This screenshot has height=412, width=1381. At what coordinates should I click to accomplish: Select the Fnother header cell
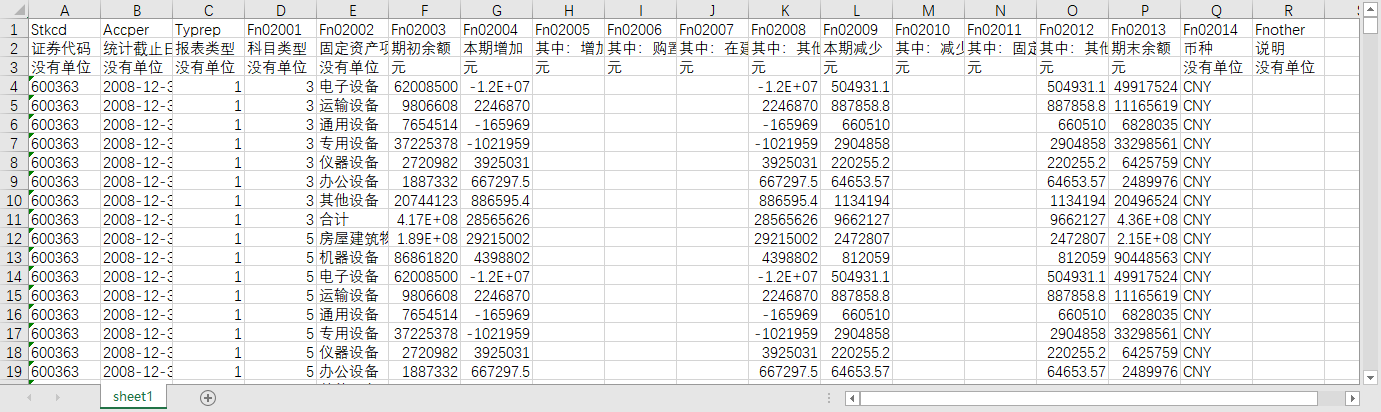pos(1288,29)
